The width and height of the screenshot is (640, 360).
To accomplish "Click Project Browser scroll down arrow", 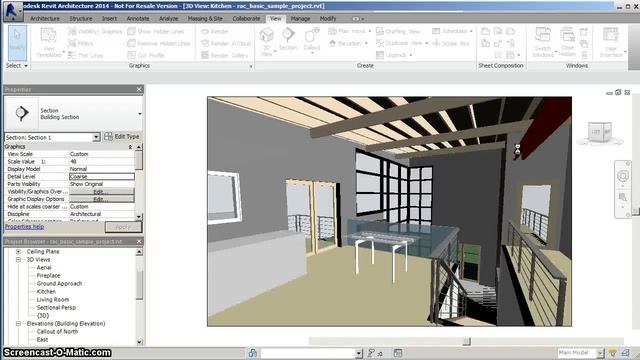I will (139, 342).
